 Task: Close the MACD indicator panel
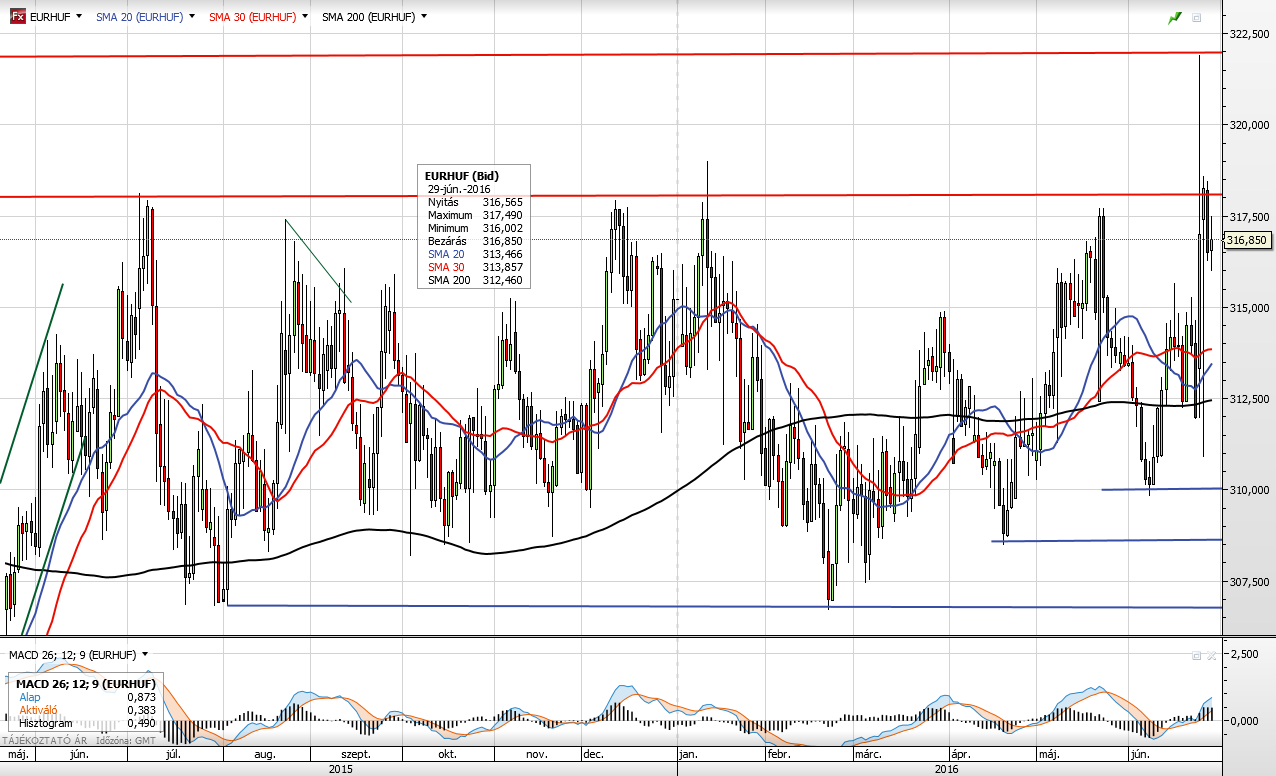coord(1211,655)
